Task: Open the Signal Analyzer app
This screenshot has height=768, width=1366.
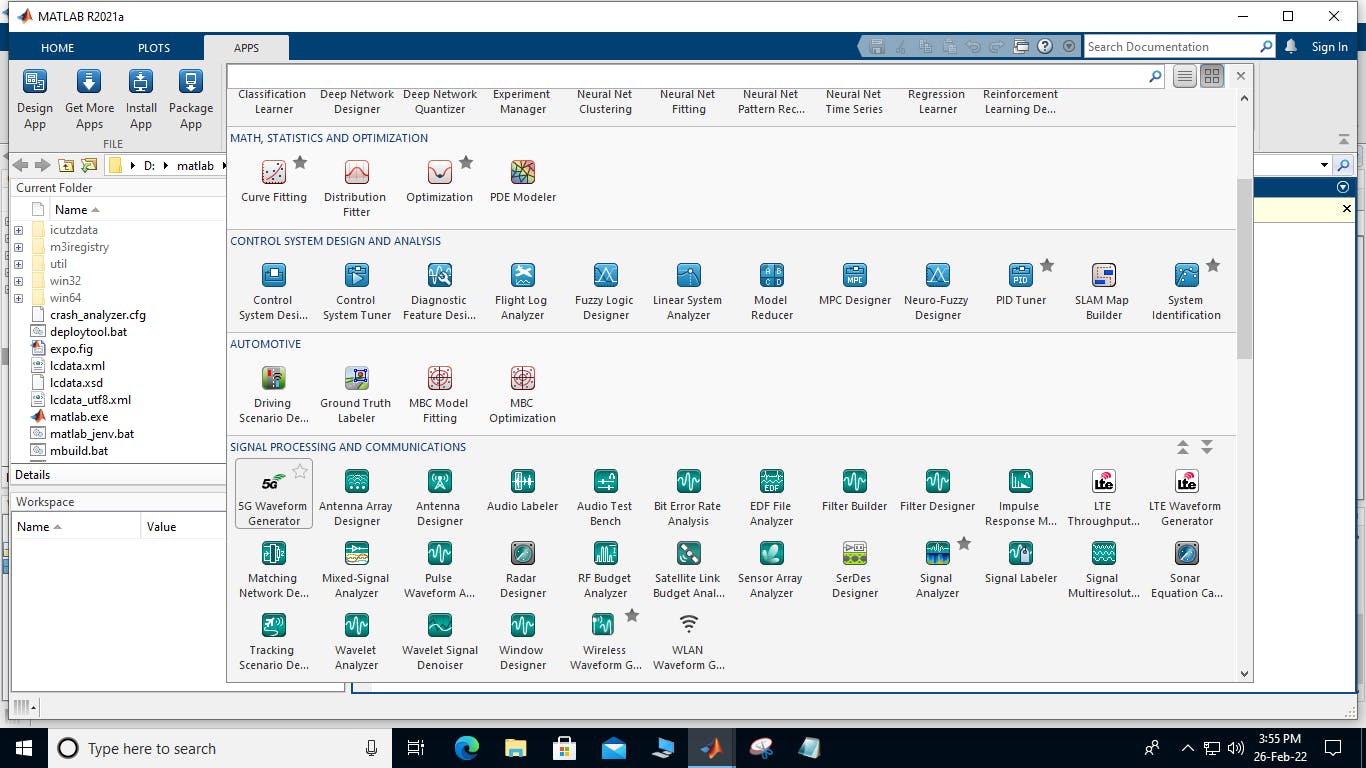Action: pos(937,568)
